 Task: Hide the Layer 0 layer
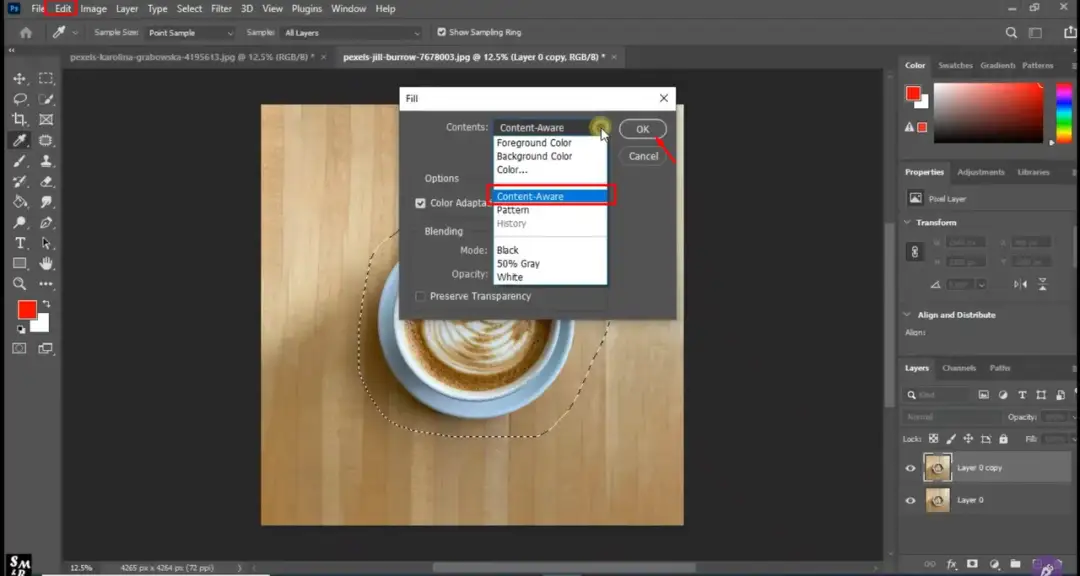[910, 500]
